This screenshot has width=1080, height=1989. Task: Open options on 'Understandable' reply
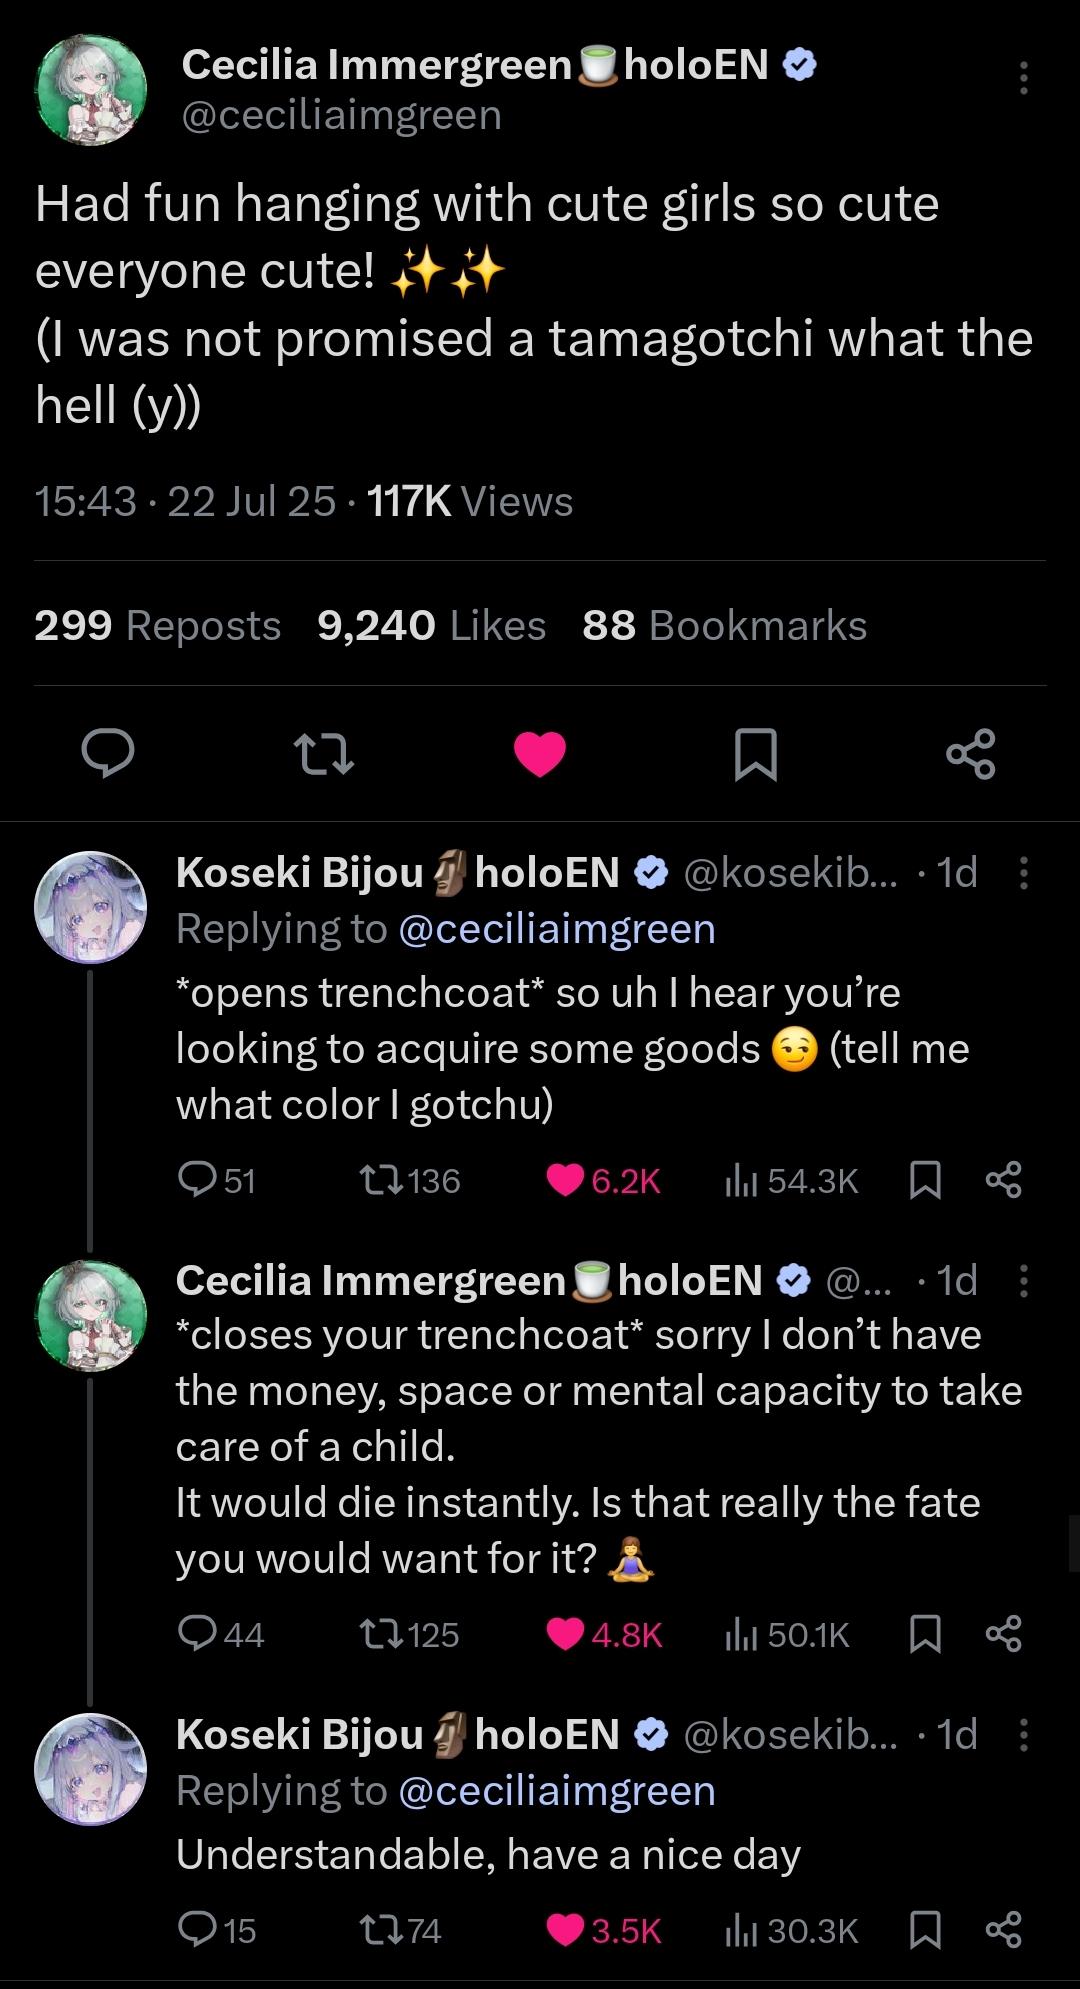tap(1023, 1735)
